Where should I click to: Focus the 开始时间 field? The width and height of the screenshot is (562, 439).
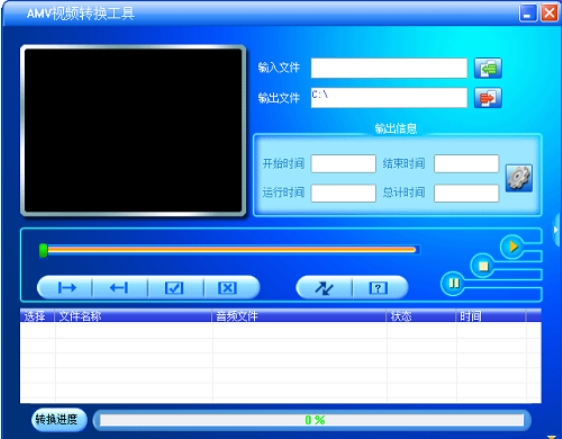click(343, 164)
